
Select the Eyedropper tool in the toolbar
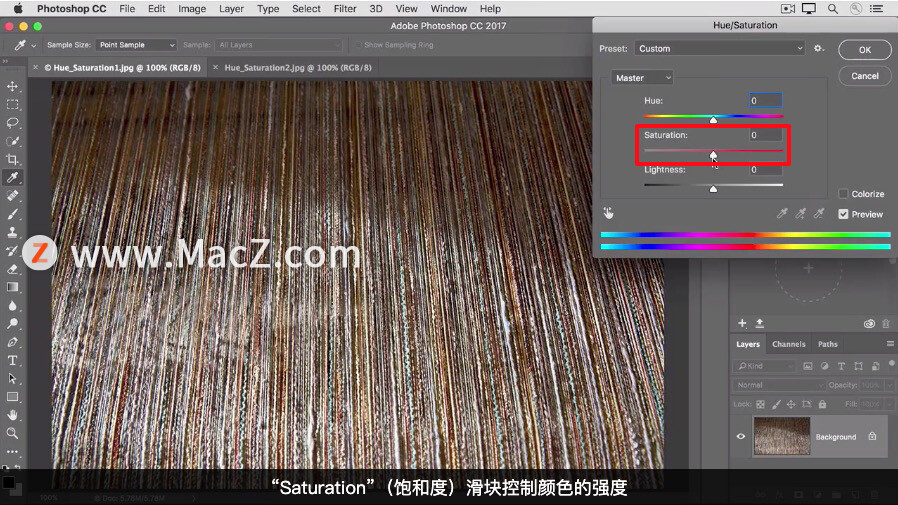12,177
